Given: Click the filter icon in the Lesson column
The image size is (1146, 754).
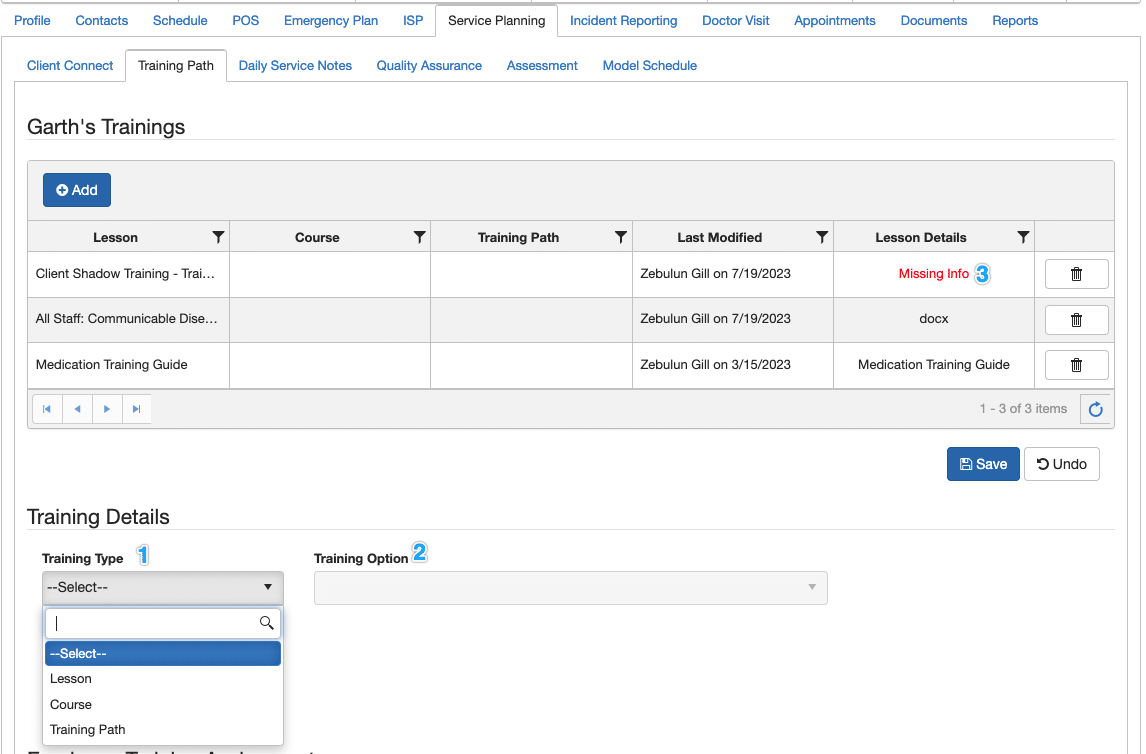Looking at the screenshot, I should click(218, 237).
